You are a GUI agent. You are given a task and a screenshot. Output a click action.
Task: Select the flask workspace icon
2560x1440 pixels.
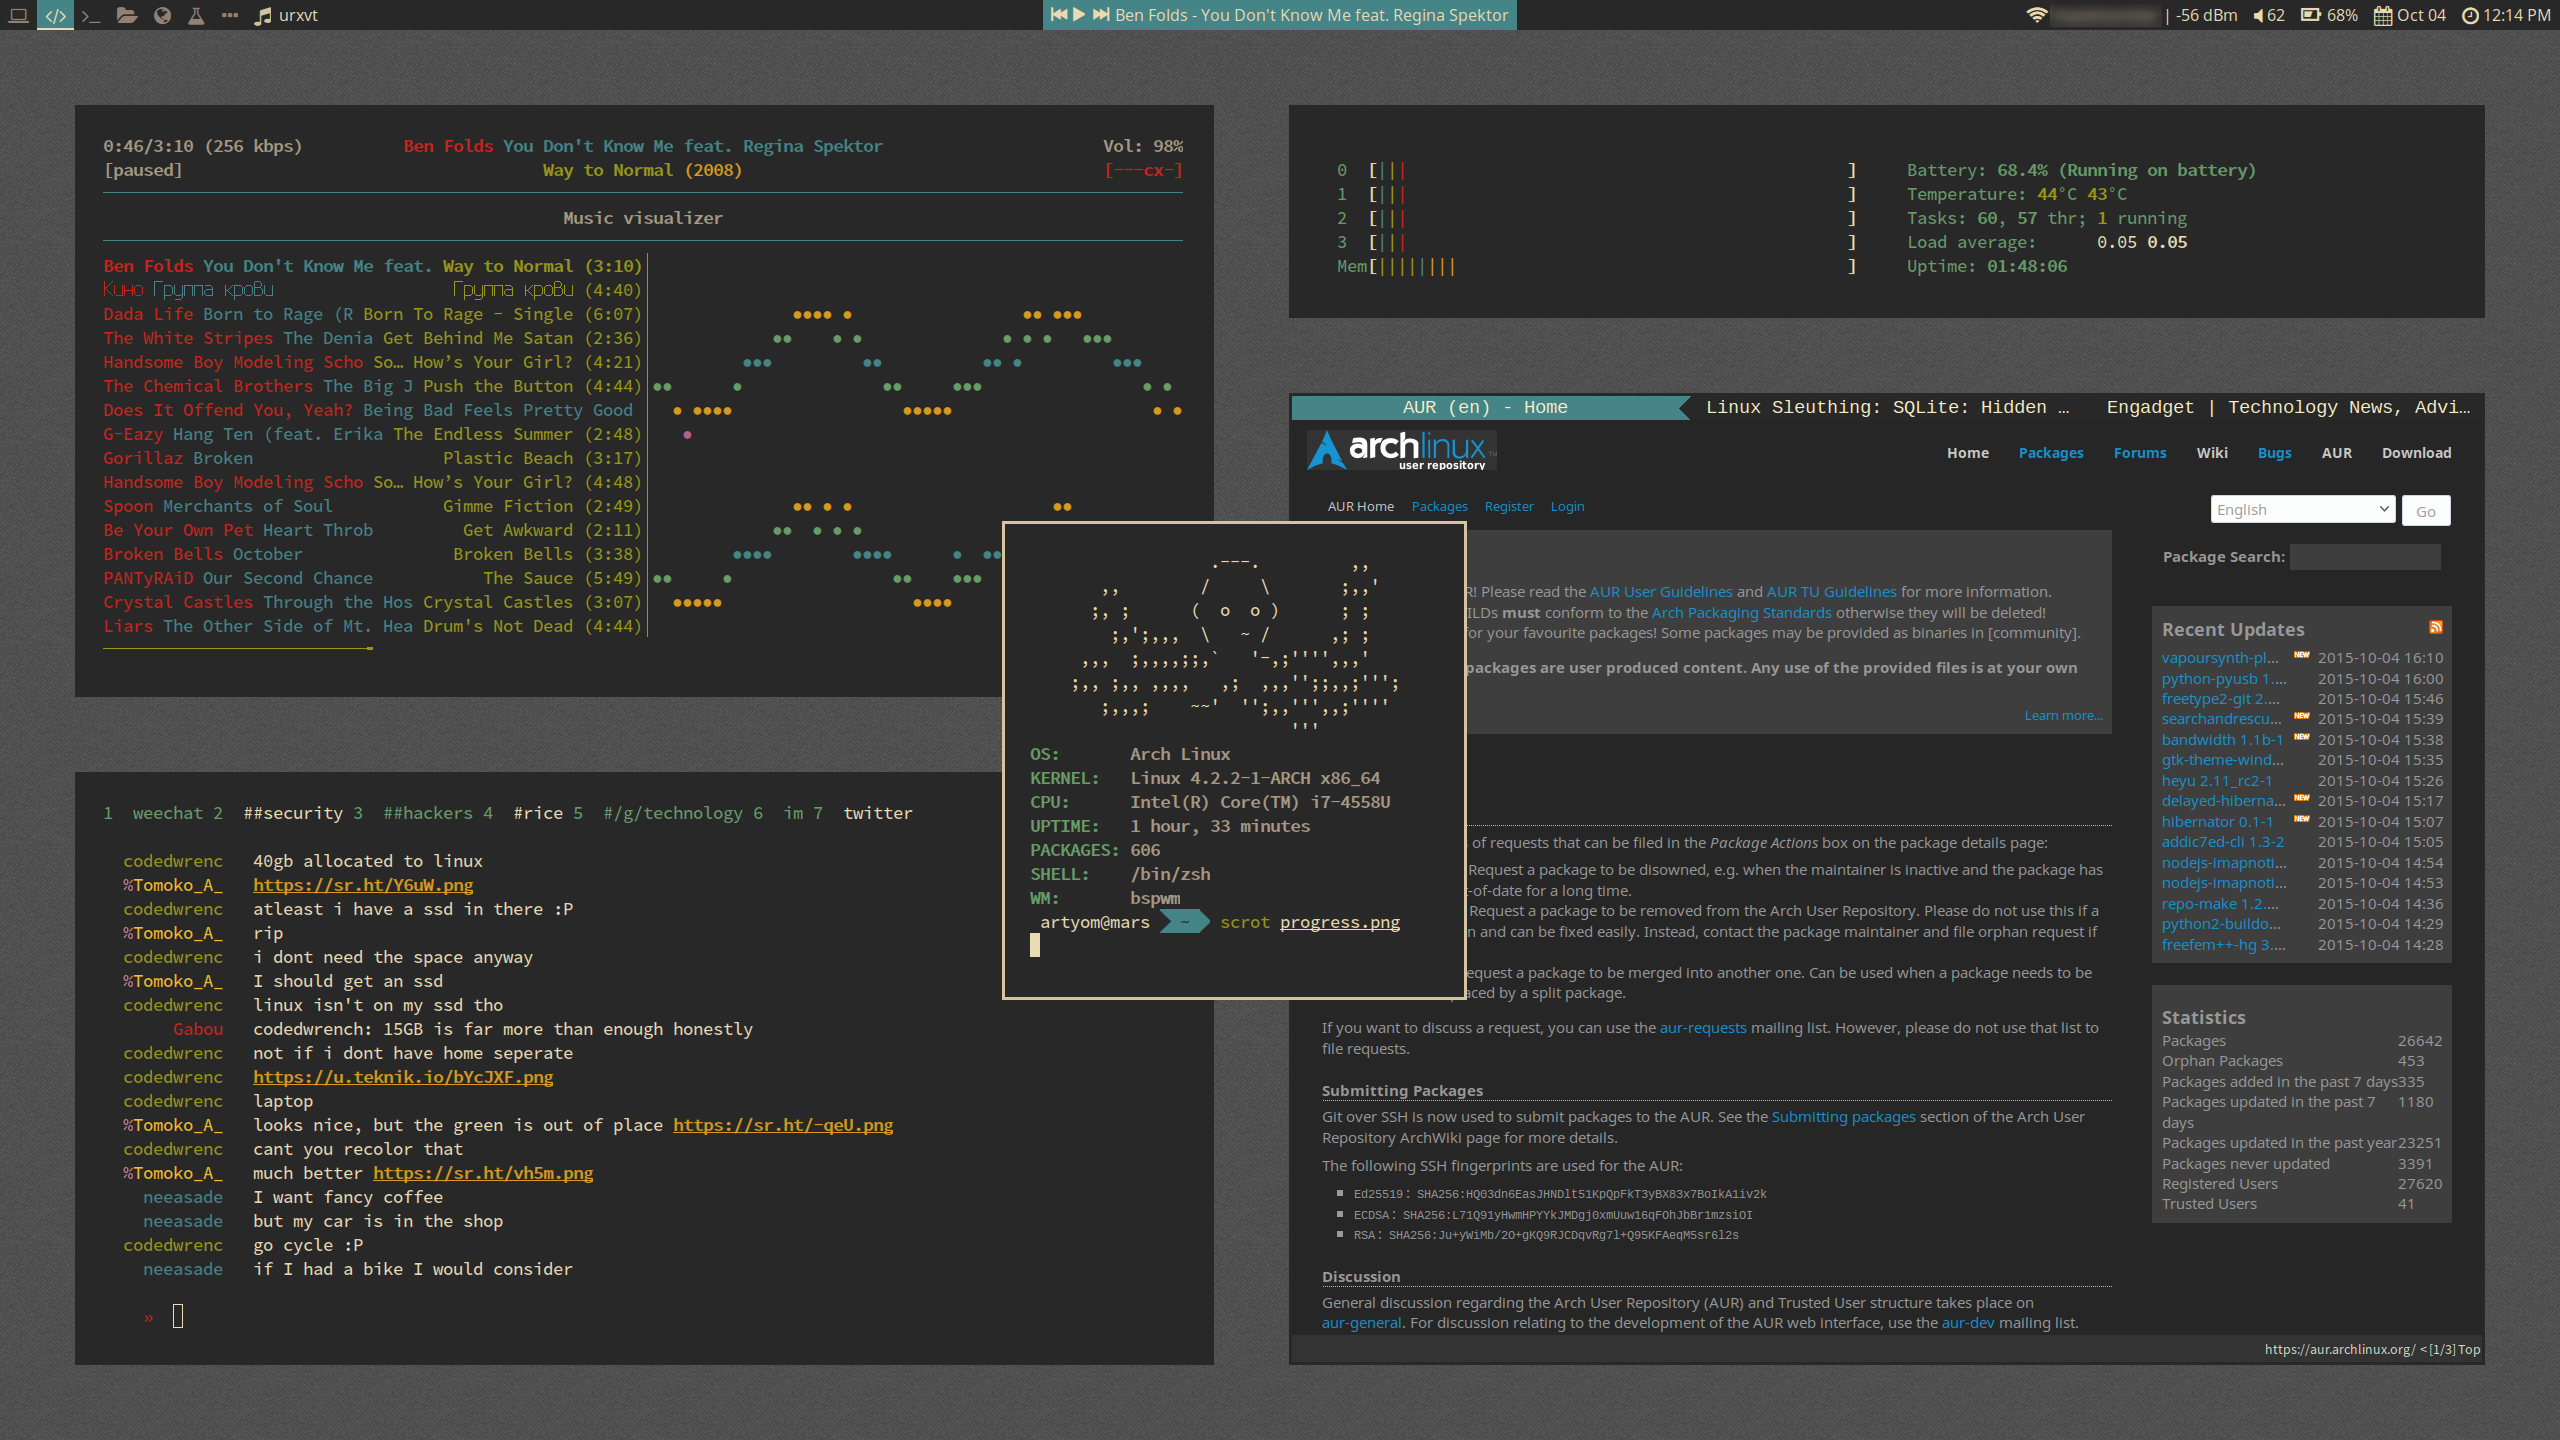196,15
